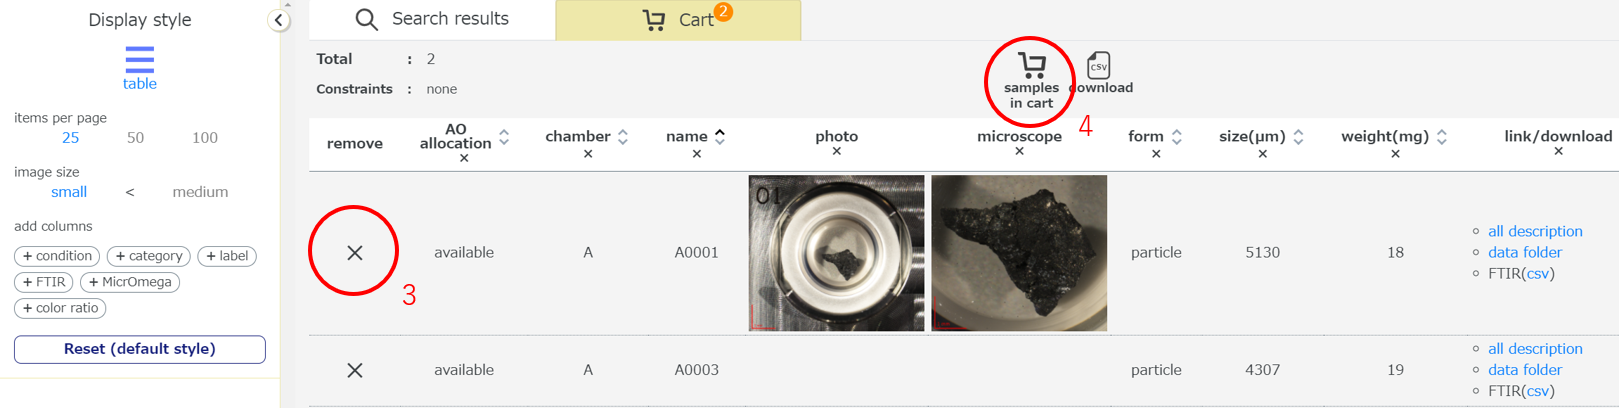The image size is (1619, 408).
Task: Add the FTIR column
Action: tap(44, 282)
